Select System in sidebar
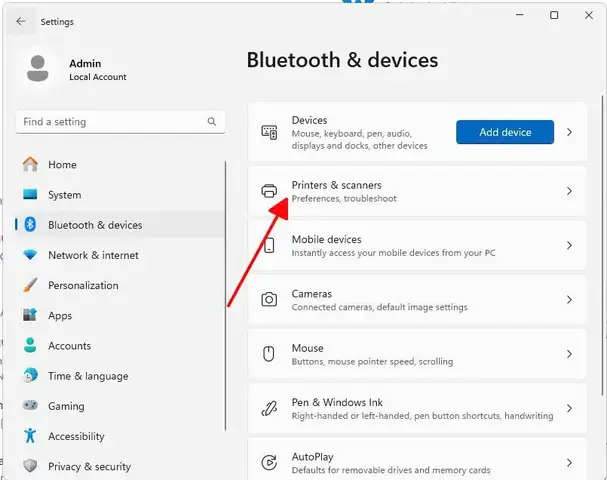The width and height of the screenshot is (607, 480). coord(120,195)
